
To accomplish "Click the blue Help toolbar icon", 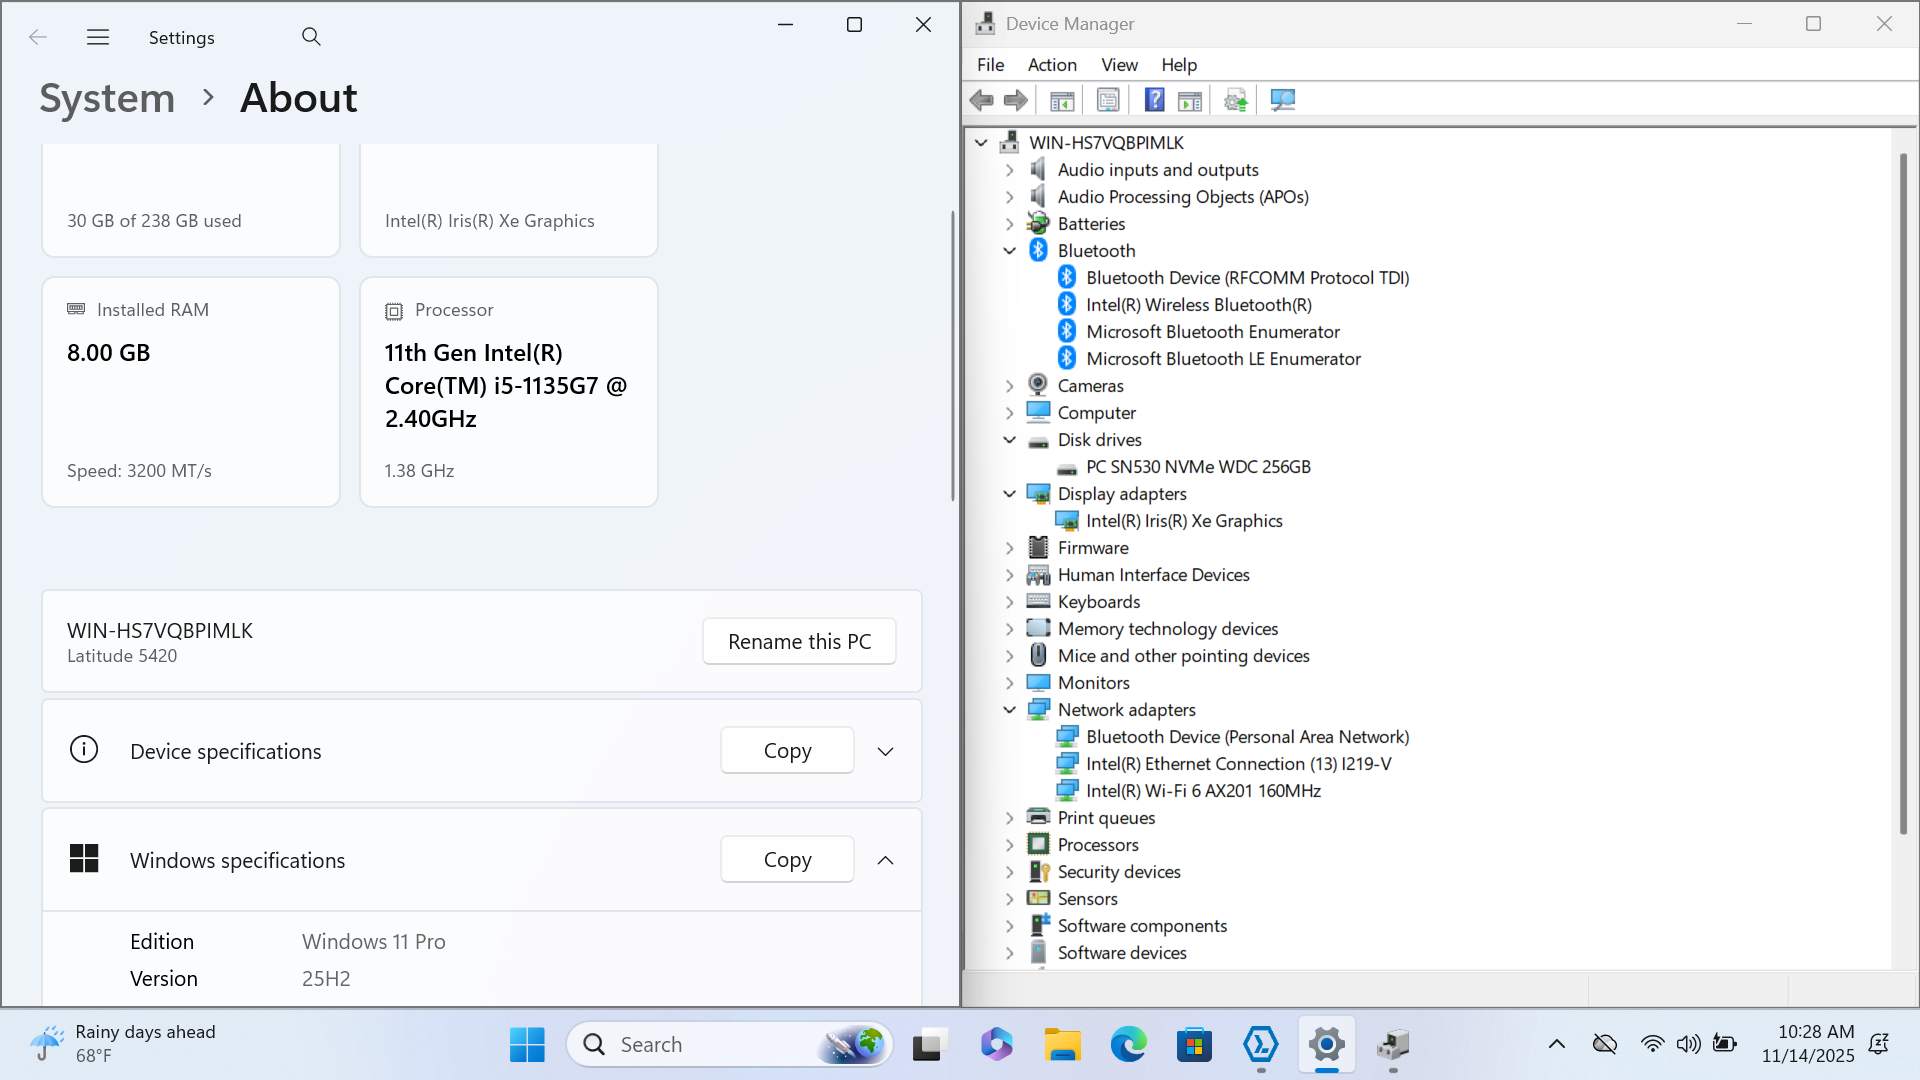I will click(x=1154, y=100).
